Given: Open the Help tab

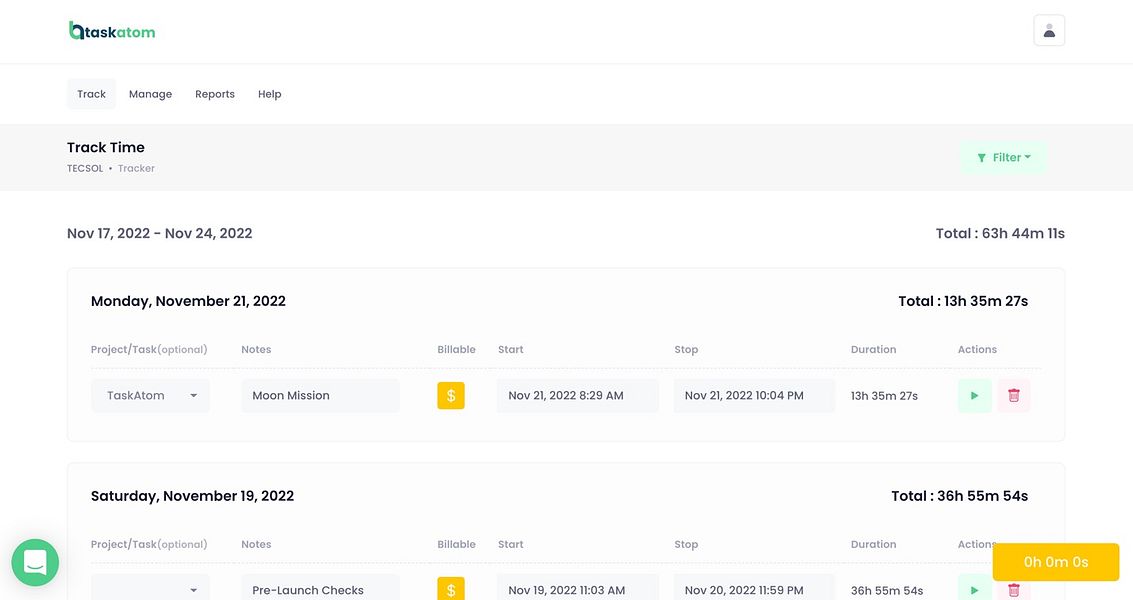Looking at the screenshot, I should click(x=270, y=94).
